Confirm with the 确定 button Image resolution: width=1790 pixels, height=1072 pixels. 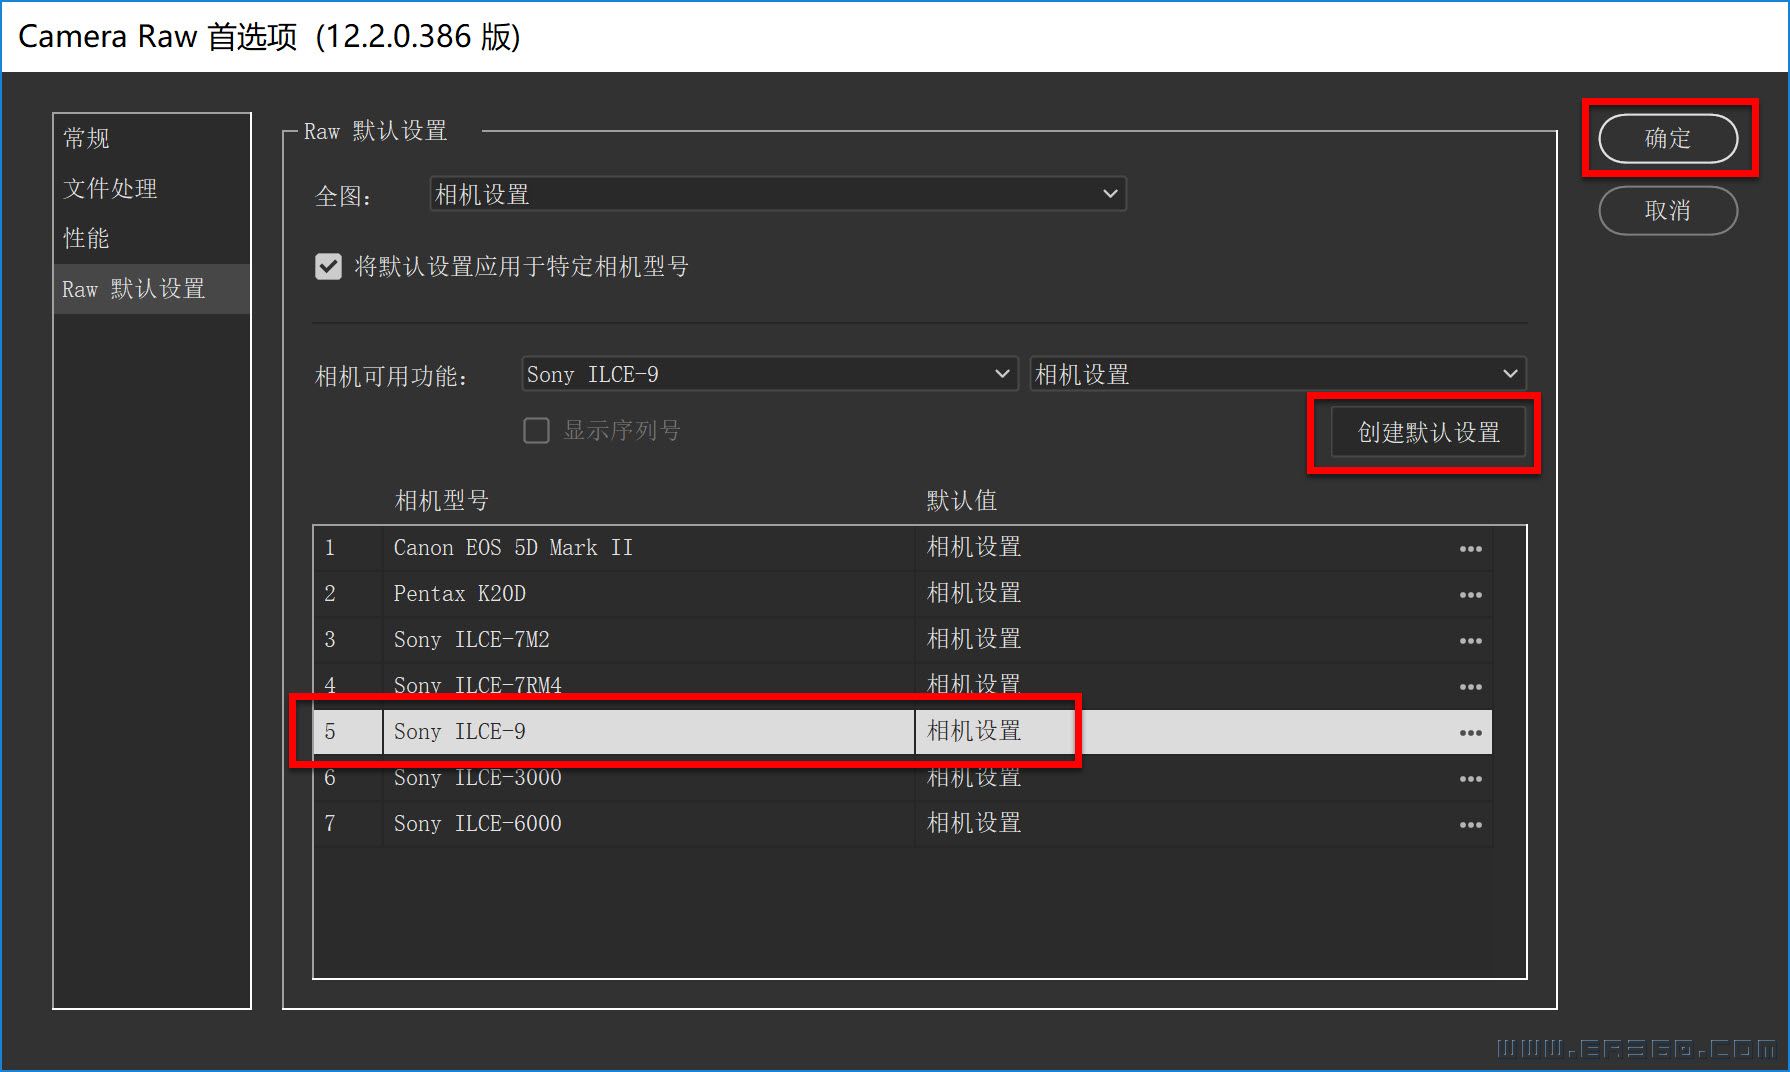pyautogui.click(x=1668, y=138)
